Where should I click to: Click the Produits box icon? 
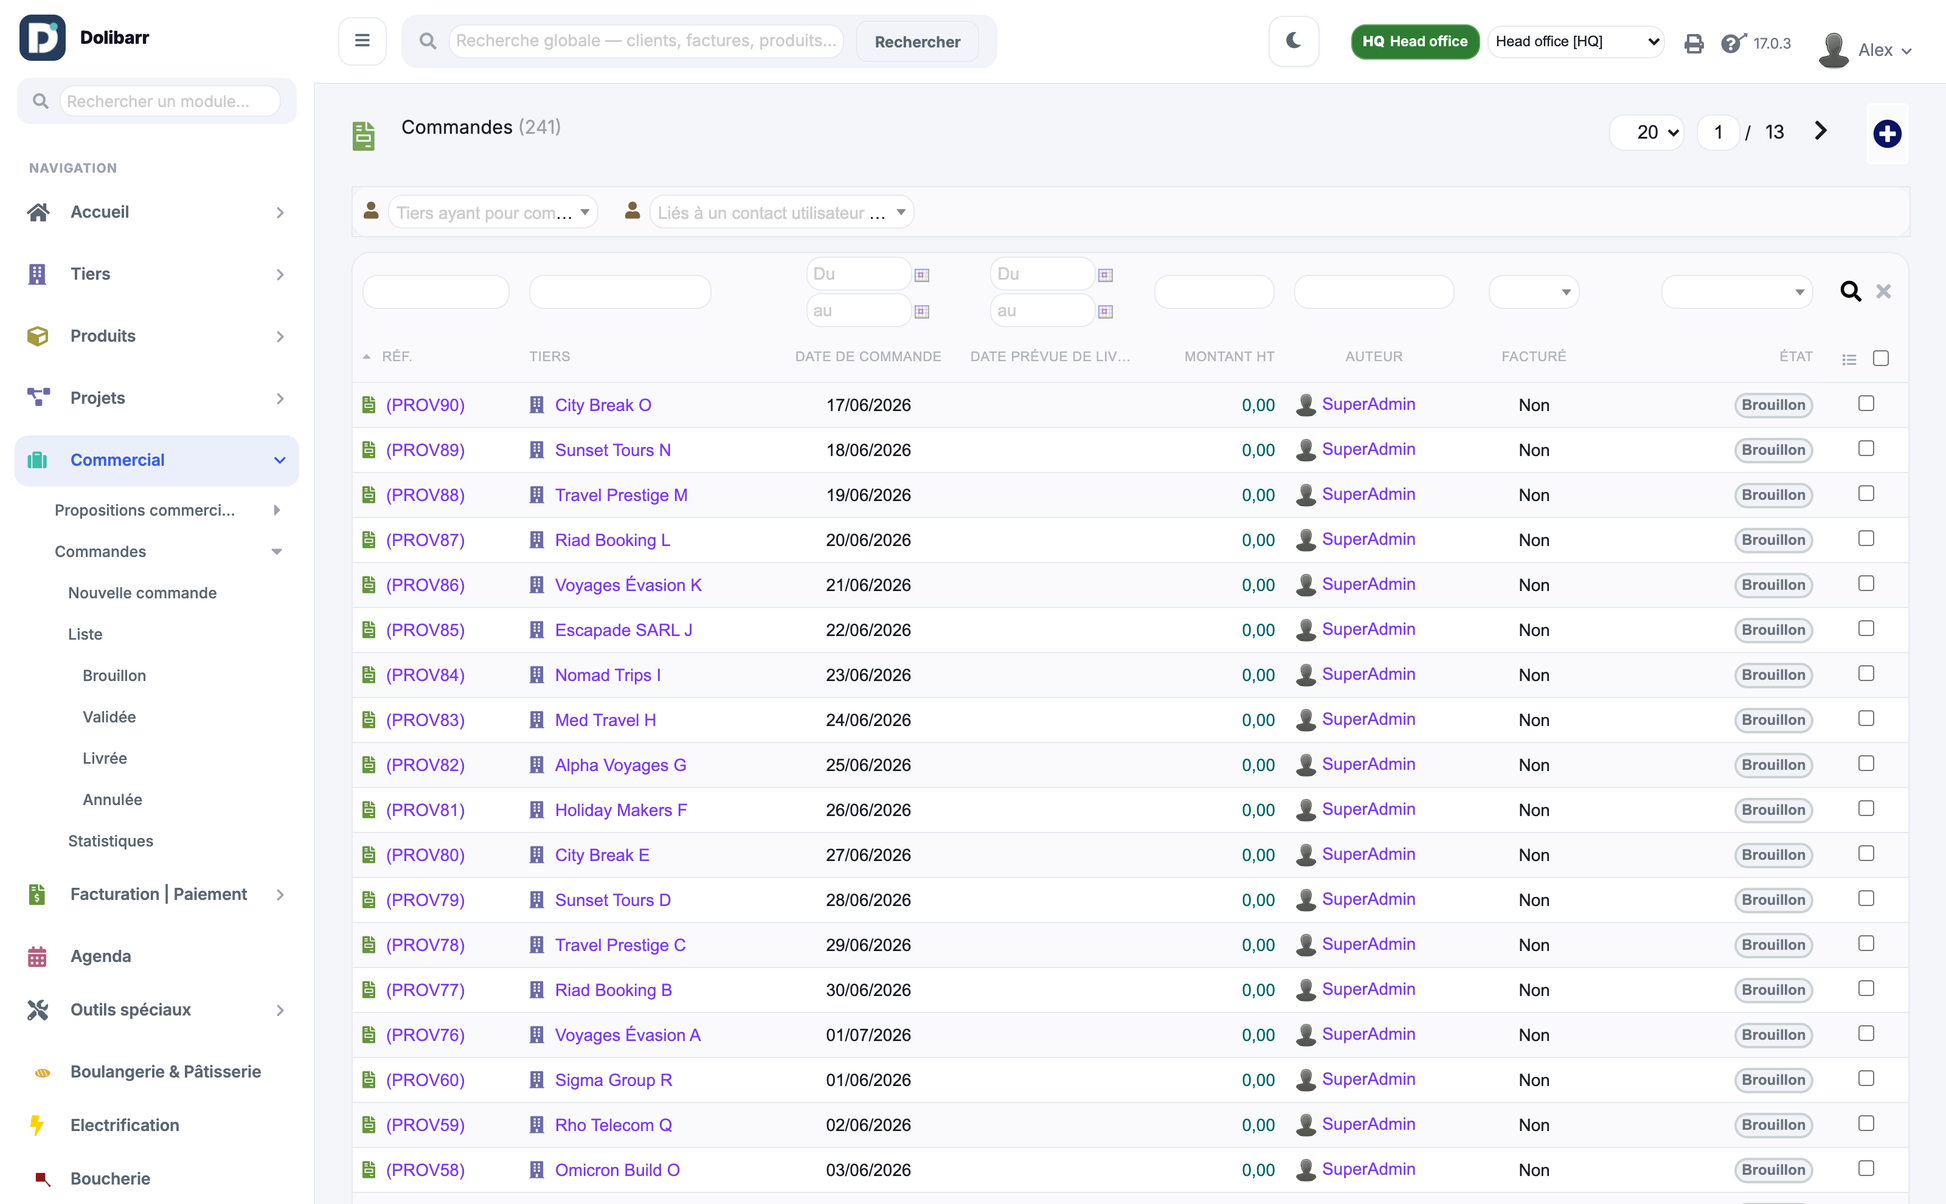click(x=38, y=336)
